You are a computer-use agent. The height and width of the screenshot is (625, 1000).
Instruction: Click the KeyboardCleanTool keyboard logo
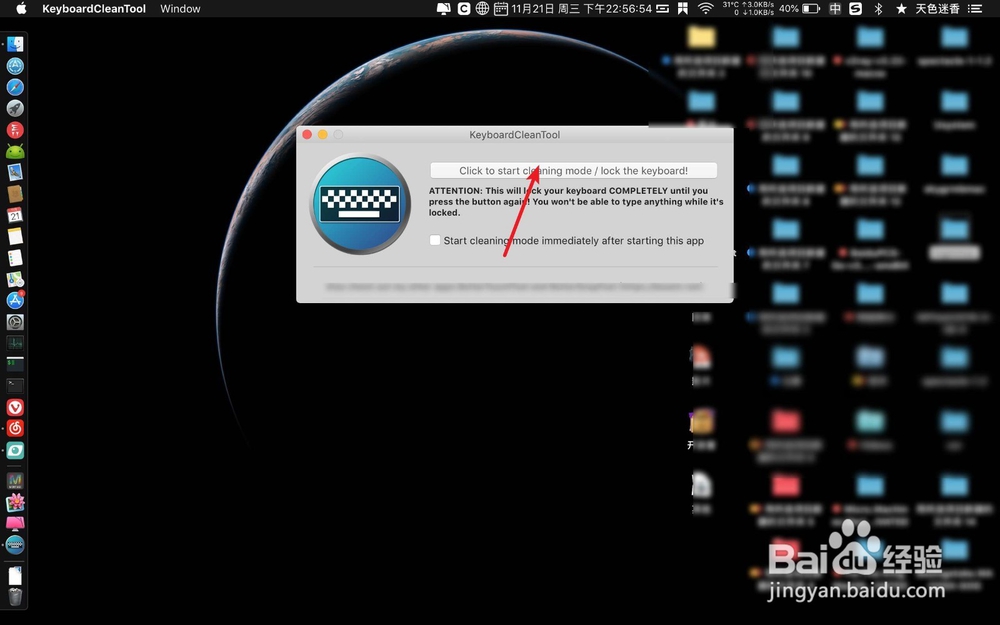(x=360, y=204)
